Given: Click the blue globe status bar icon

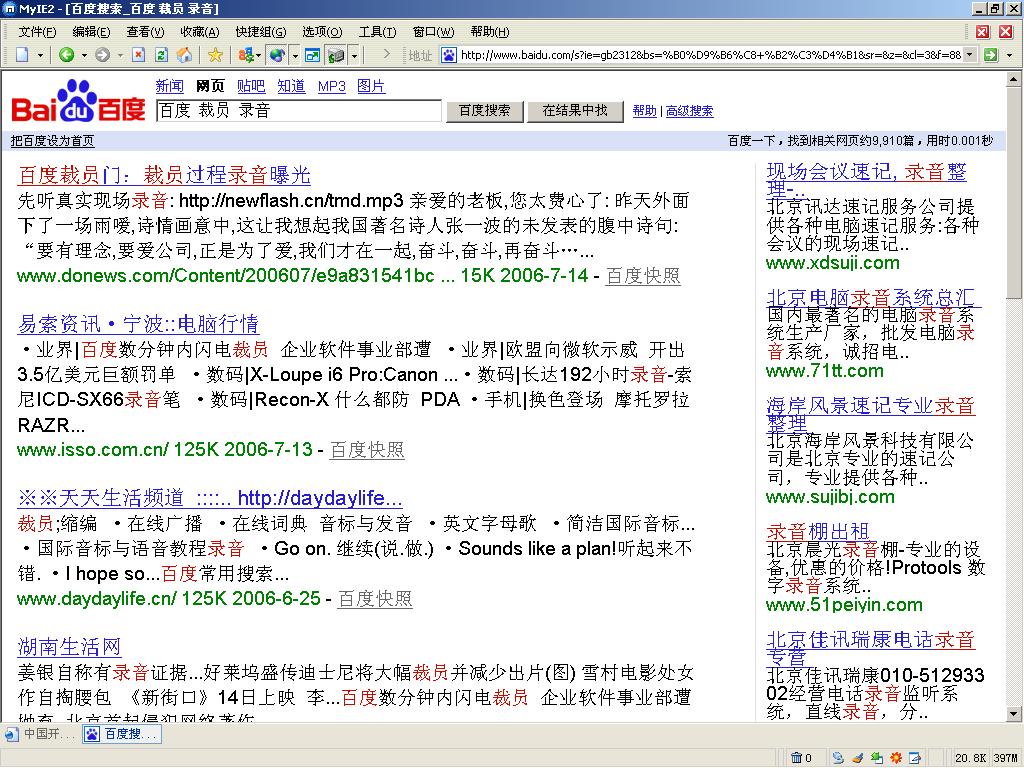Looking at the screenshot, I should click(x=838, y=758).
